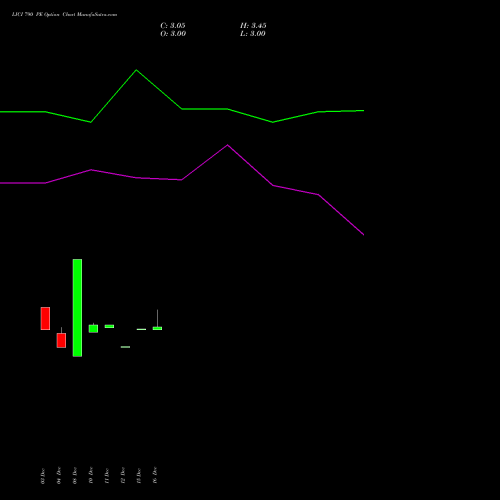Select the second red candle for 04 Dec

click(x=61, y=340)
